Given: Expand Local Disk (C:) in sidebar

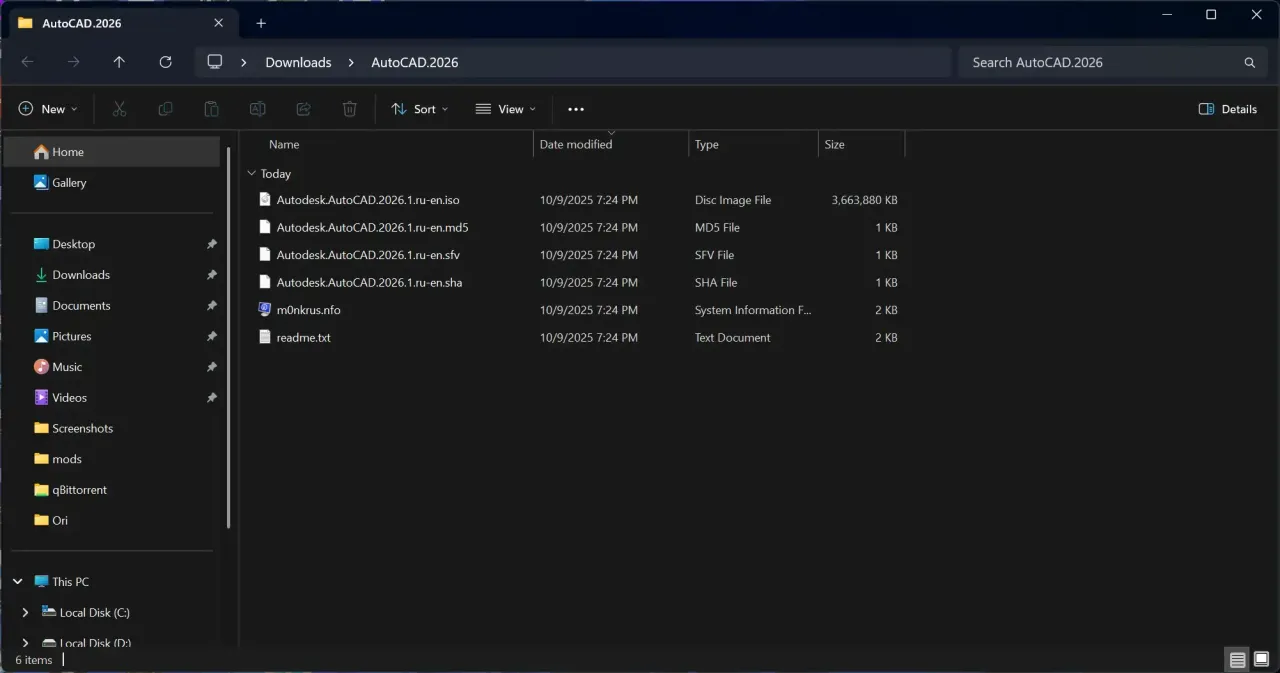Looking at the screenshot, I should coord(25,613).
